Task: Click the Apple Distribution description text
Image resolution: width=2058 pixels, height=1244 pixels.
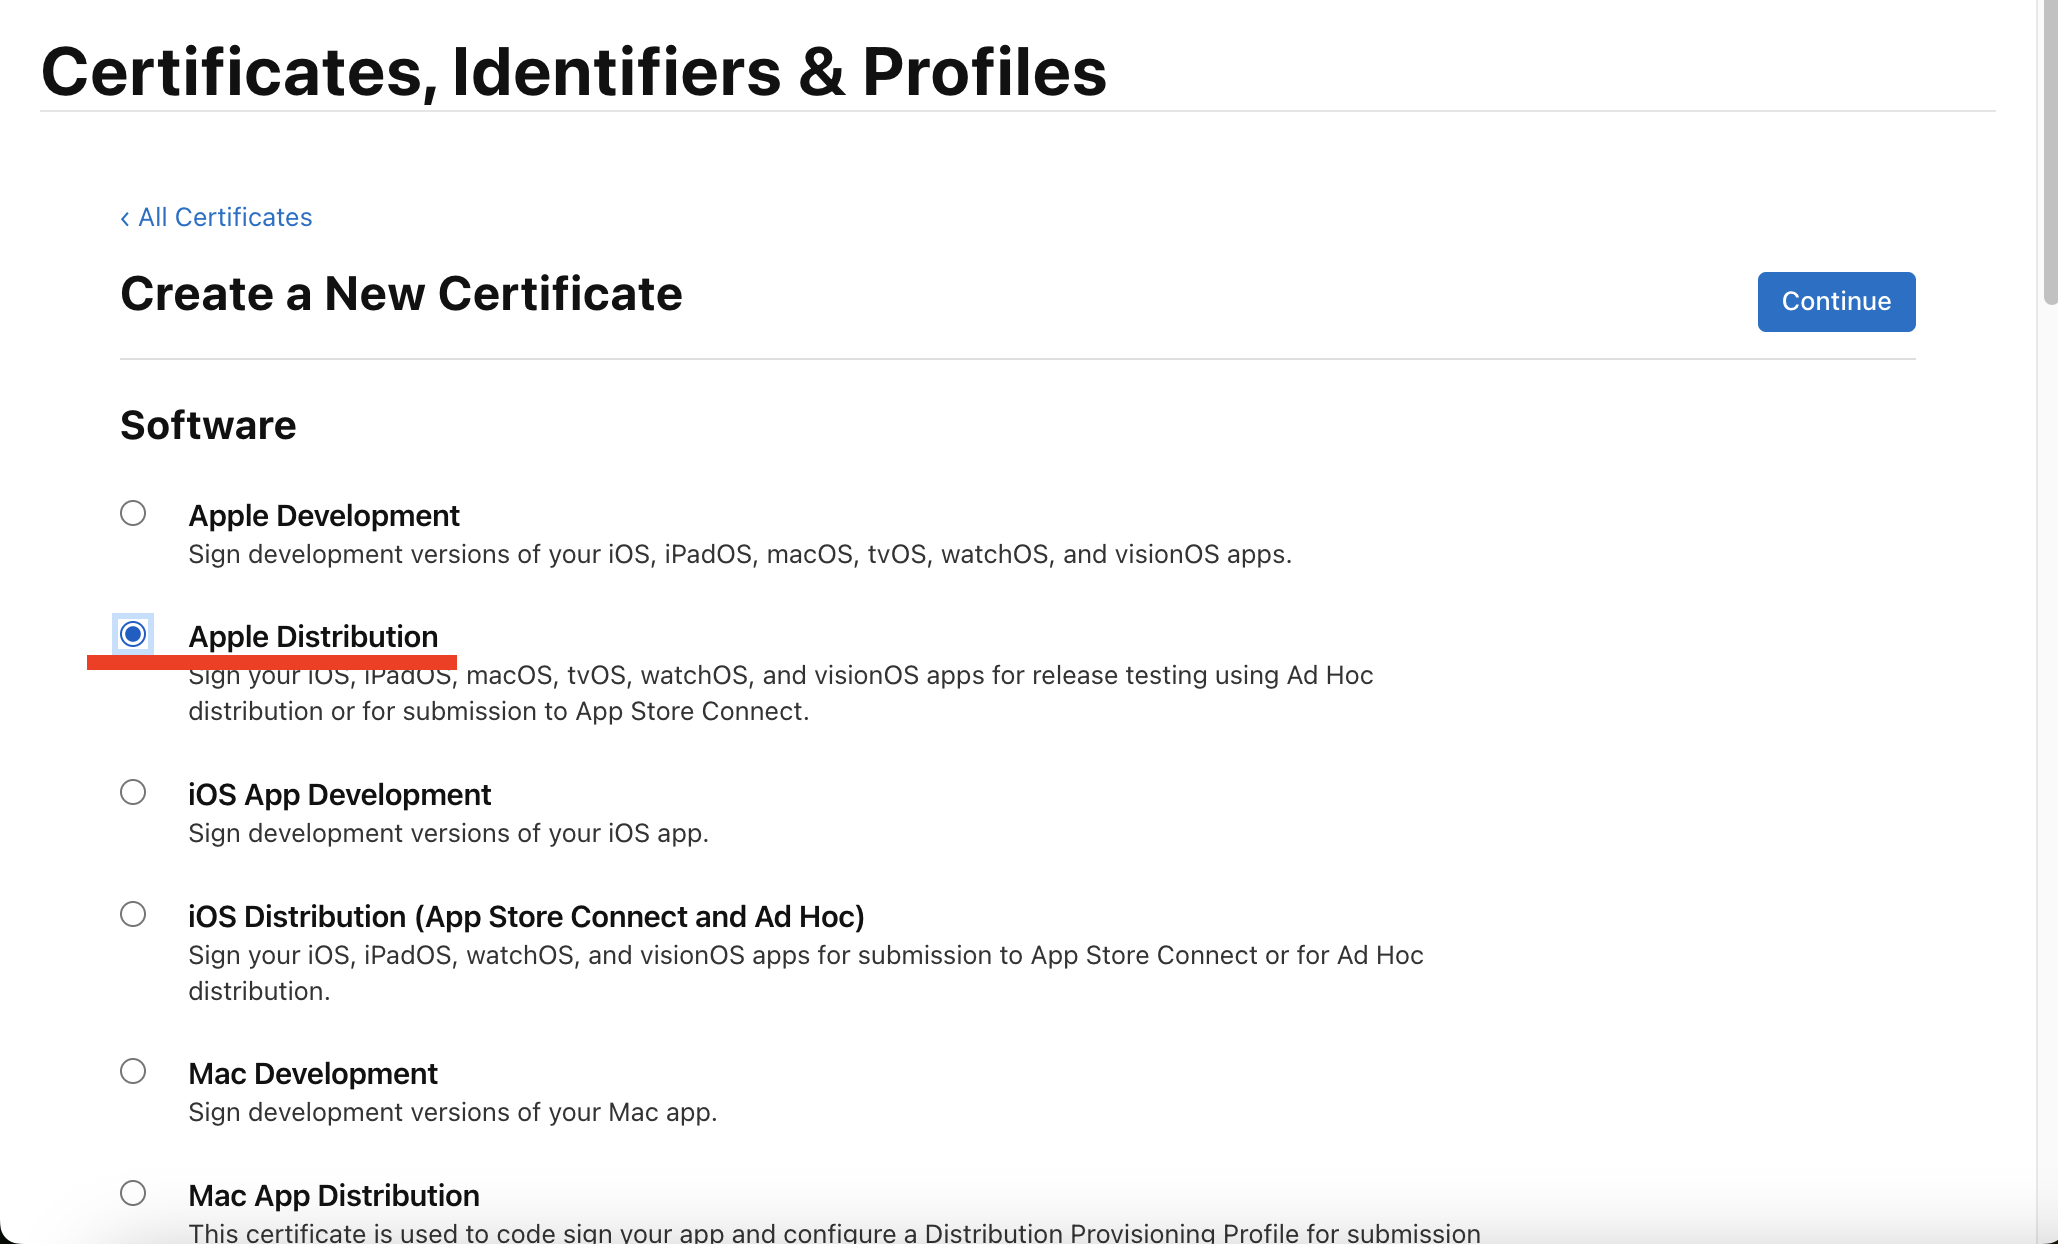Action: pyautogui.click(x=780, y=693)
